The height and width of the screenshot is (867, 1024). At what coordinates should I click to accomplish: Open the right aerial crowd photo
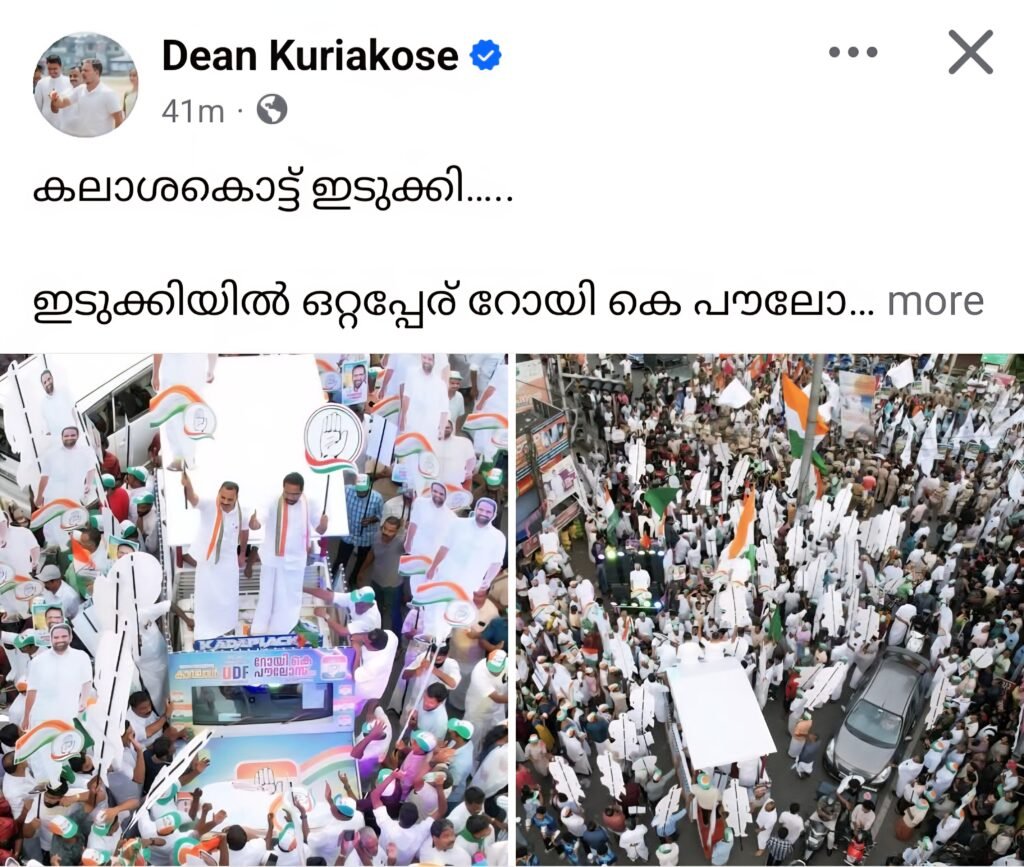[770, 610]
